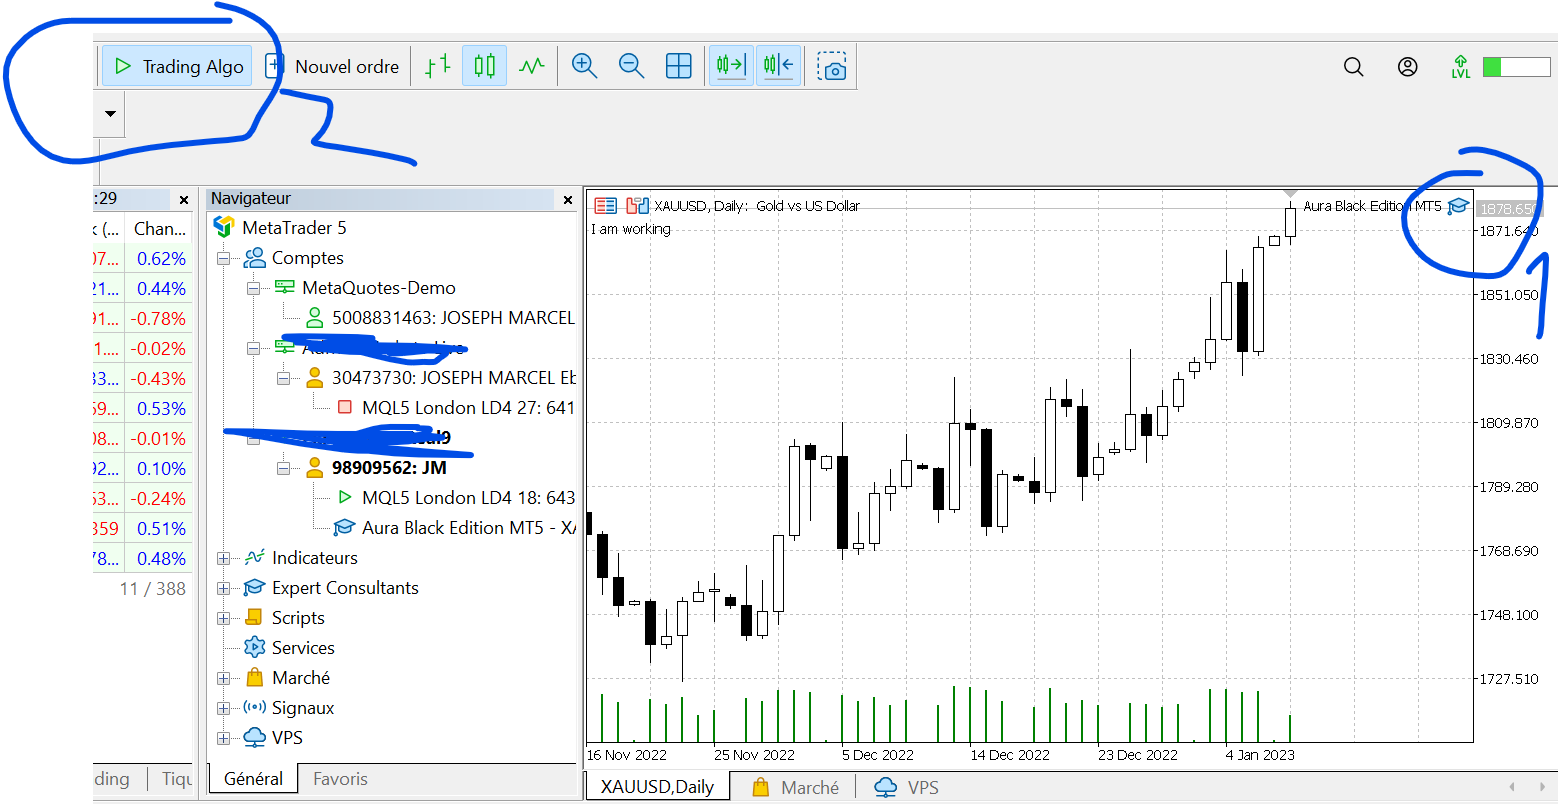Switch to the Général tab
The width and height of the screenshot is (1558, 804).
point(253,779)
